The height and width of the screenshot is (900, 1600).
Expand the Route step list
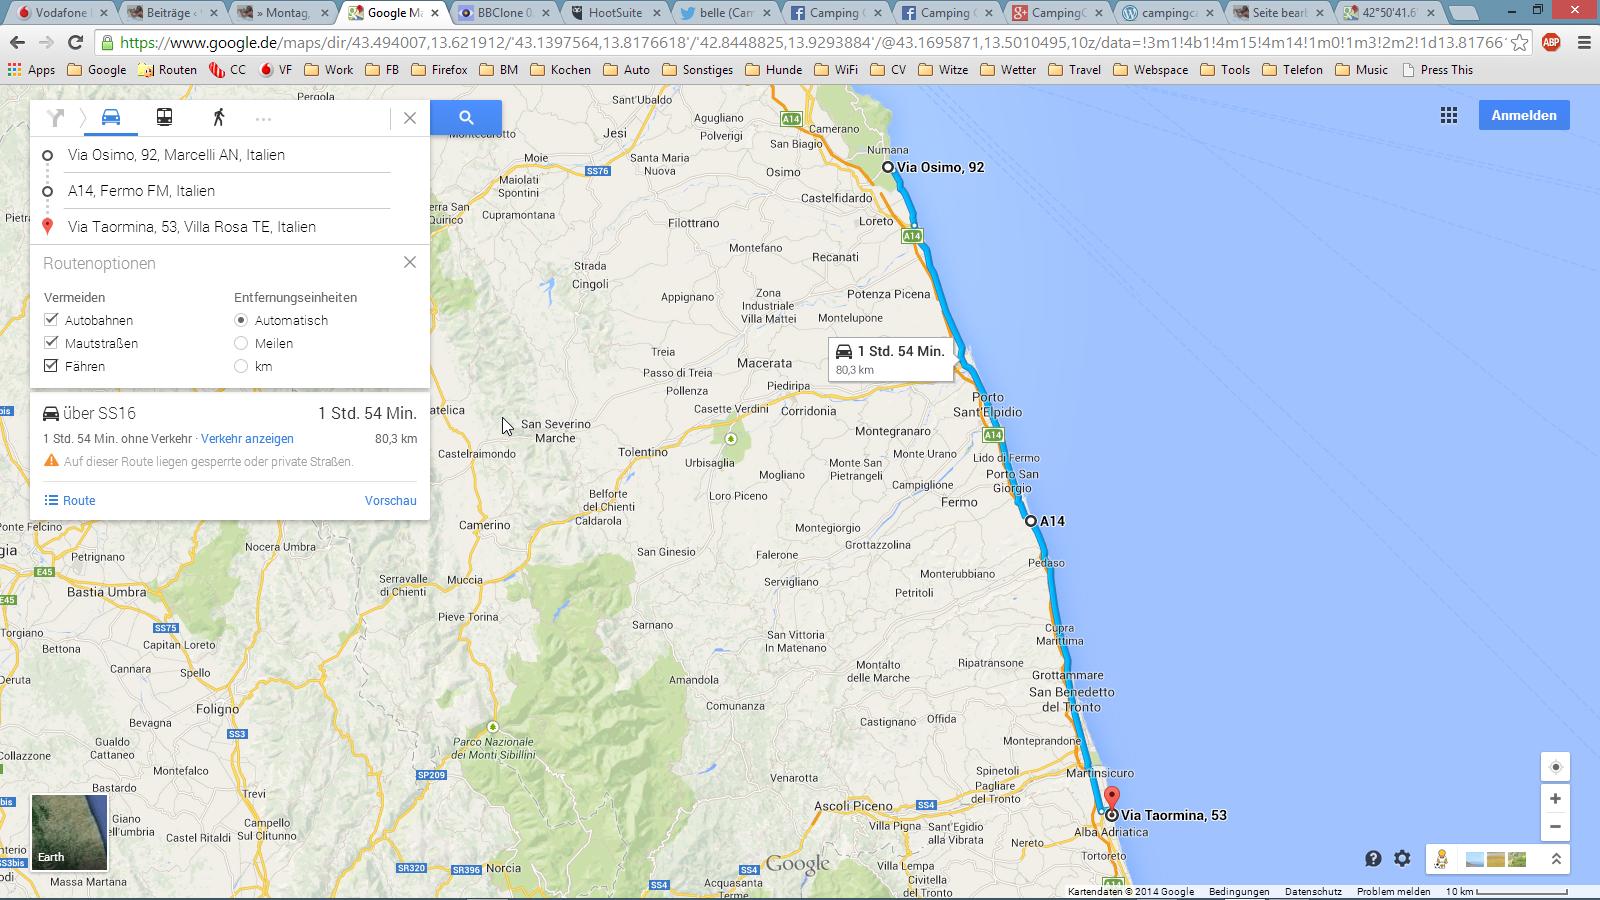(x=70, y=500)
